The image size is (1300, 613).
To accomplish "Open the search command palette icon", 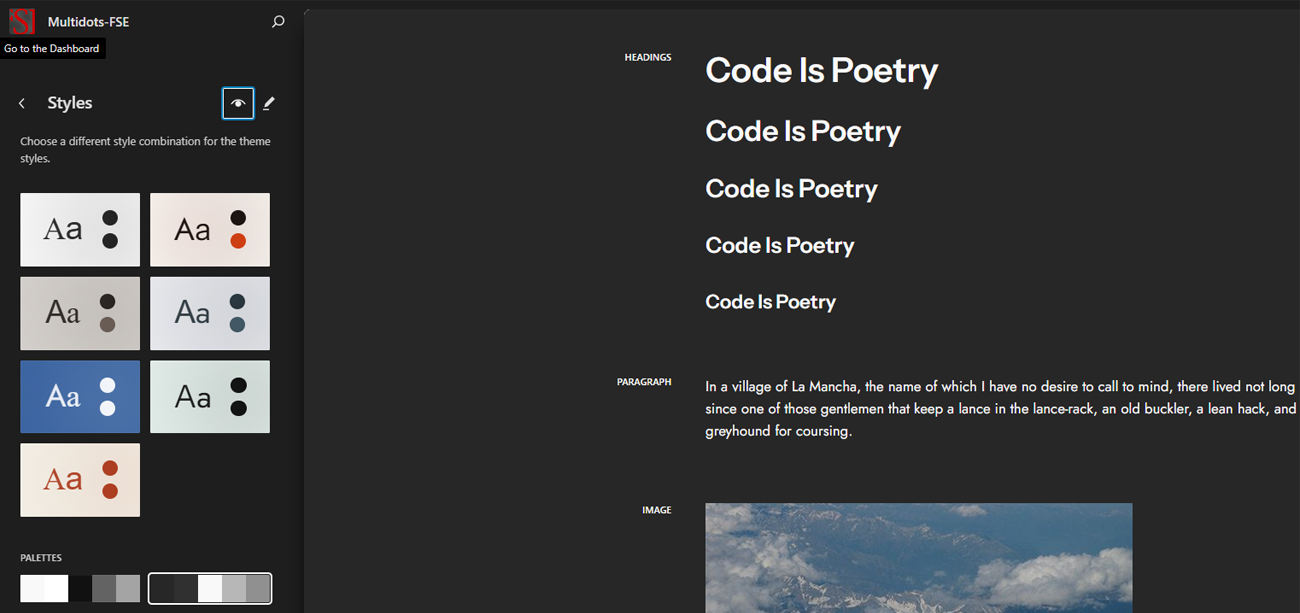I will point(278,21).
